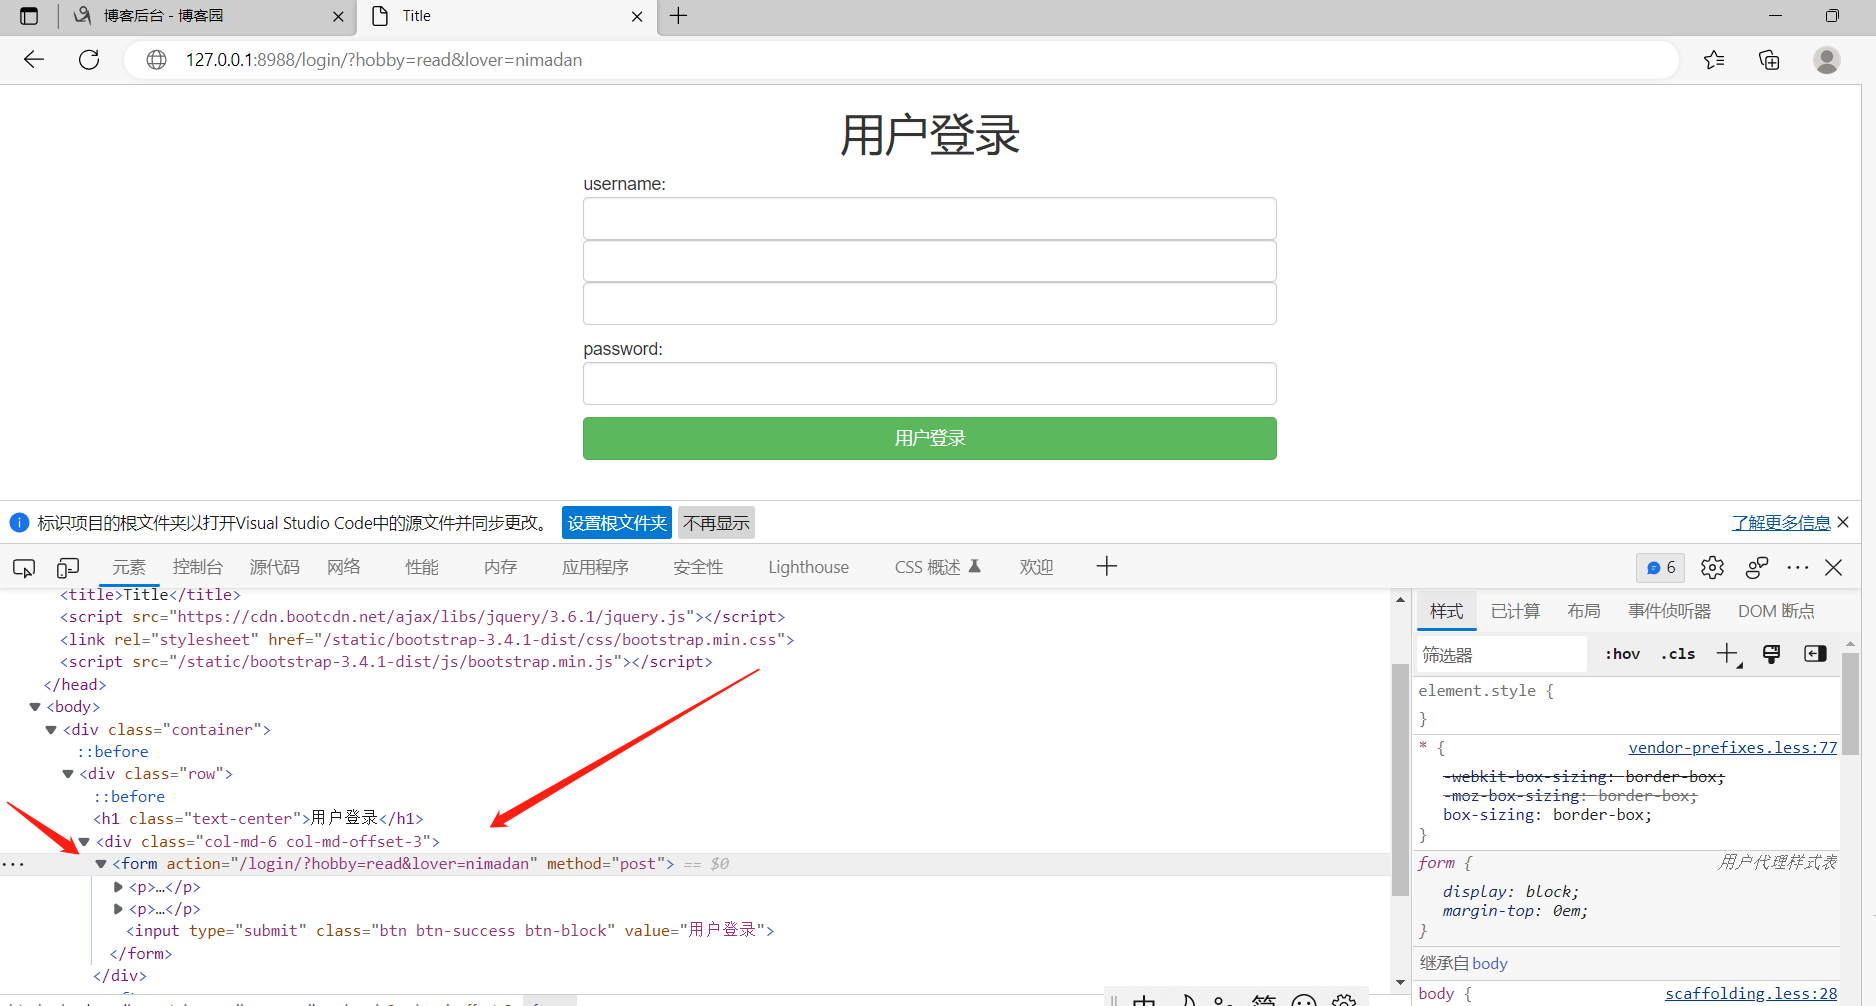Image resolution: width=1876 pixels, height=1006 pixels.
Task: View site information globe icon
Action: point(156,60)
